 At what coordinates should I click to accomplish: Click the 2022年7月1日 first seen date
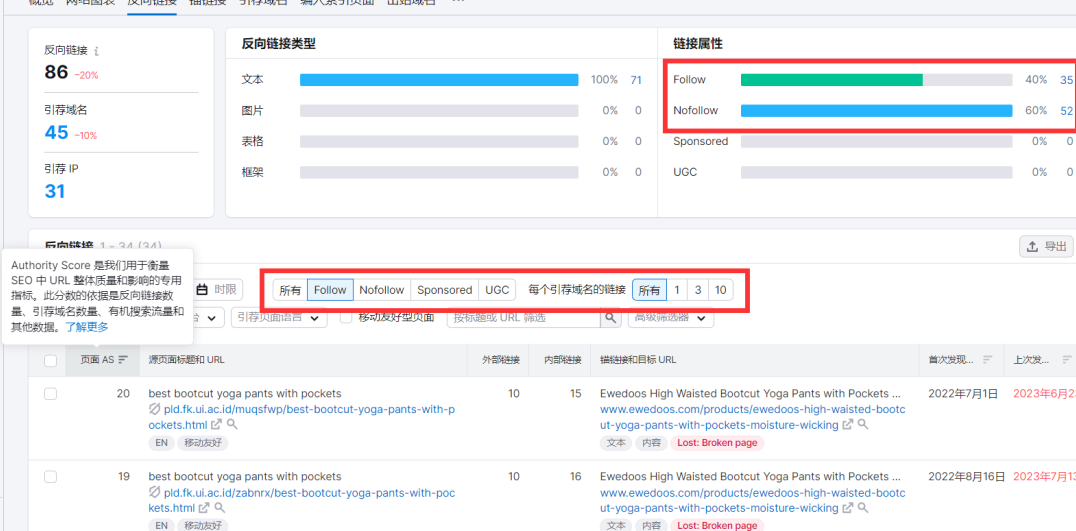pyautogui.click(x=962, y=394)
